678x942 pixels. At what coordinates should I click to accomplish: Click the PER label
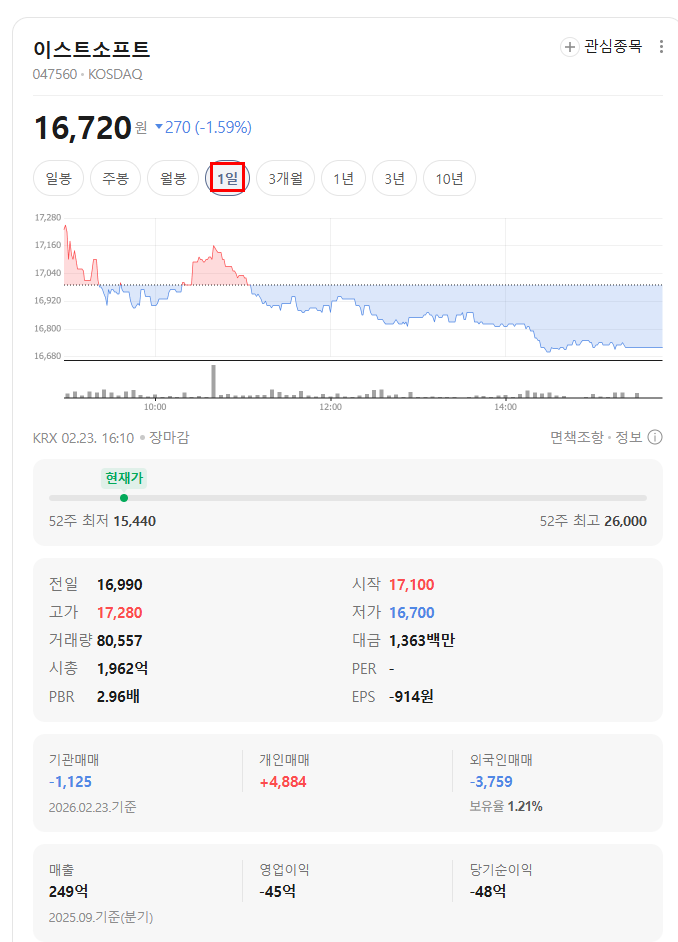(x=364, y=669)
